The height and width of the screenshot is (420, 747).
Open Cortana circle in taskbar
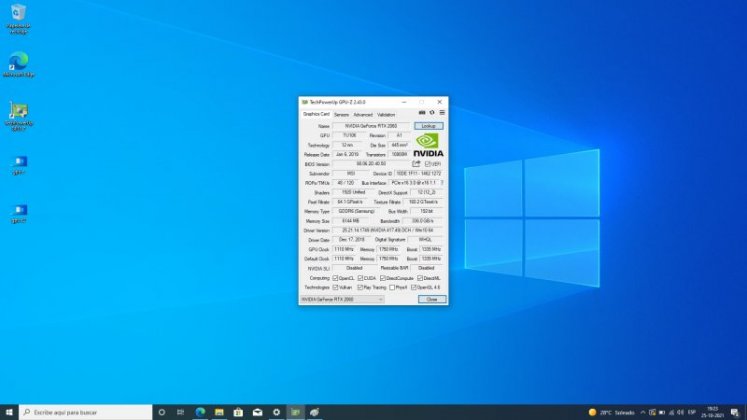(x=162, y=412)
